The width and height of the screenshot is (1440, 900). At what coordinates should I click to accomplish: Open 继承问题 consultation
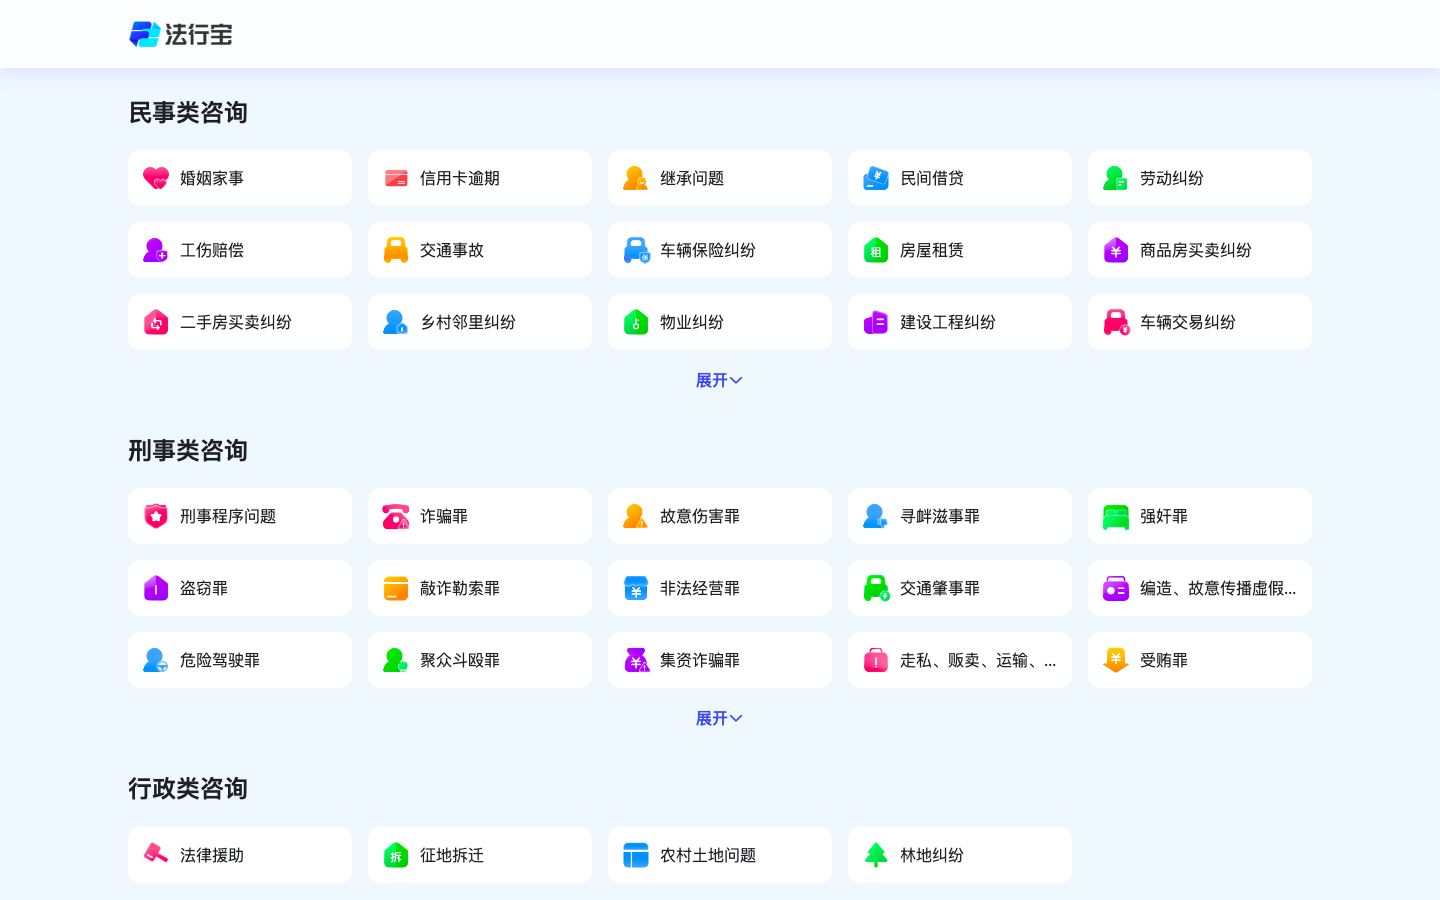[x=720, y=177]
